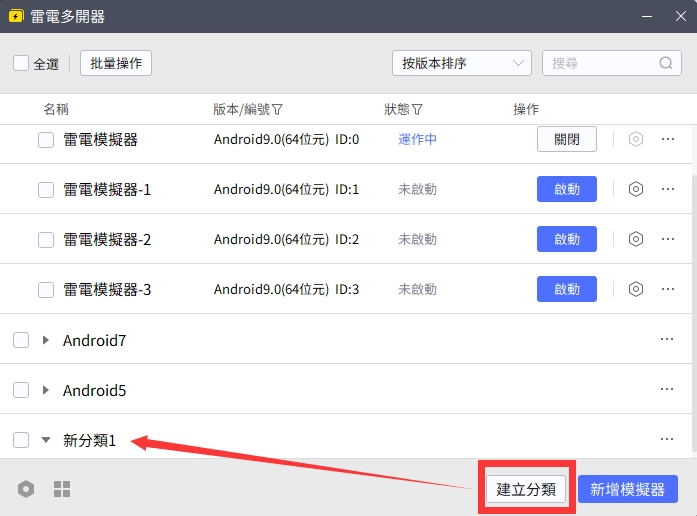Screen dimensions: 697x516
Task: Click Android9.0(64位元) ID:0 version text
Action: click(x=286, y=140)
